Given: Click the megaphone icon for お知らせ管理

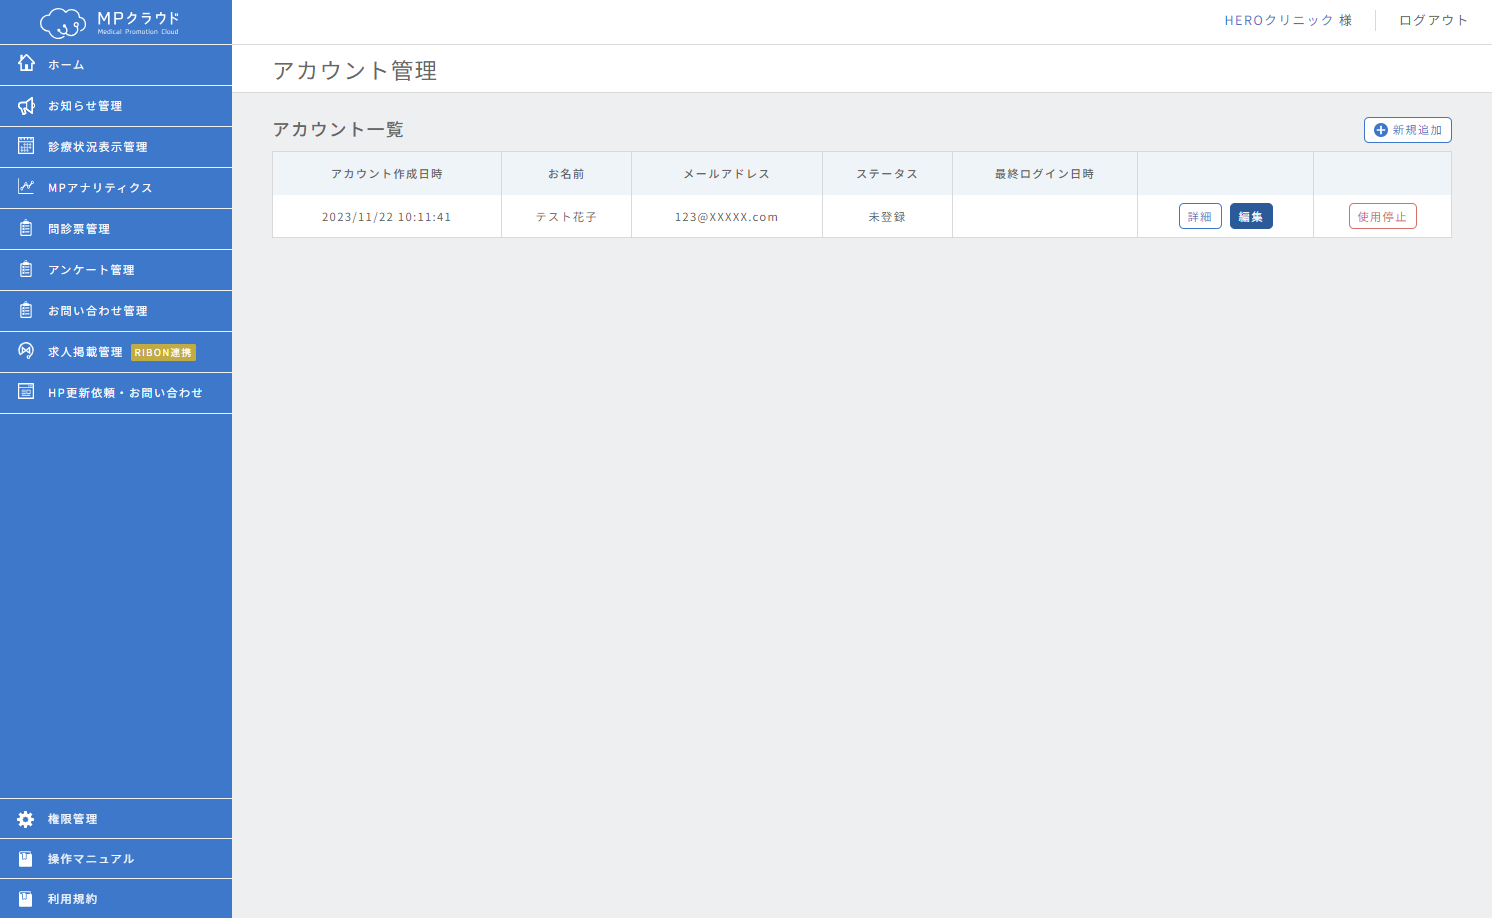Looking at the screenshot, I should (26, 105).
